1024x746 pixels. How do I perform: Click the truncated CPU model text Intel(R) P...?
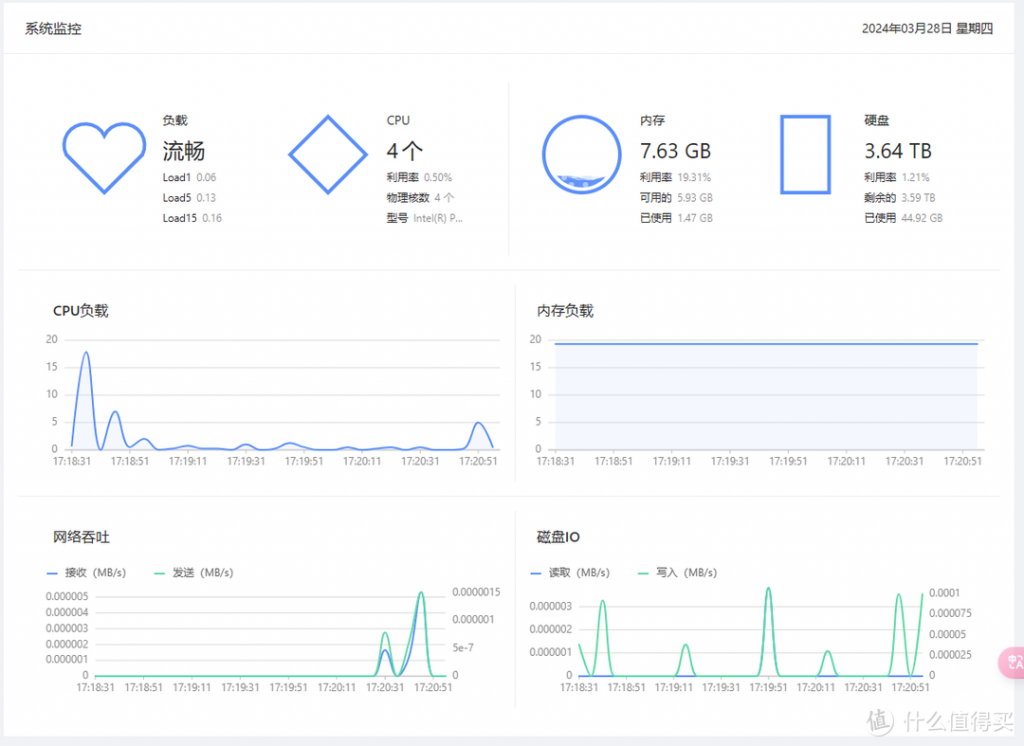coord(438,218)
